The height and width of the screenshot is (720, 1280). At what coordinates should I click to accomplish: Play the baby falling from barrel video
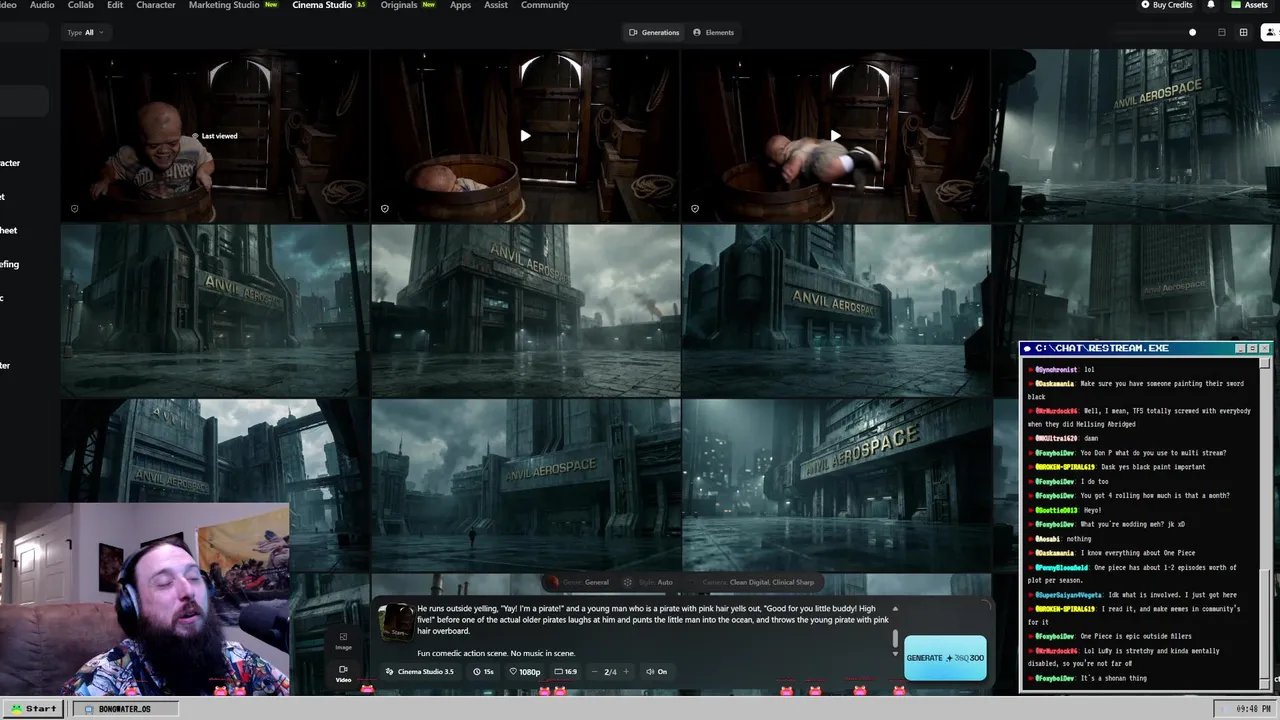835,136
